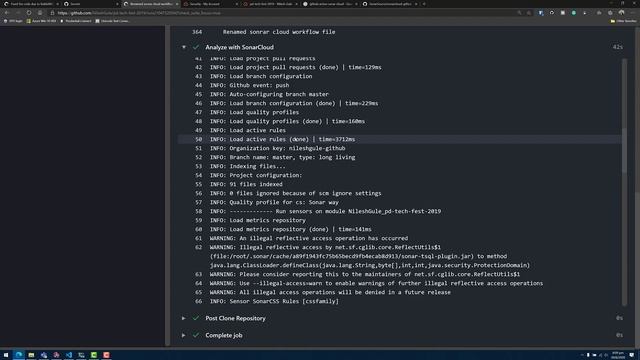
Task: Click the Post Clone Repository step title
Action: coord(235,318)
